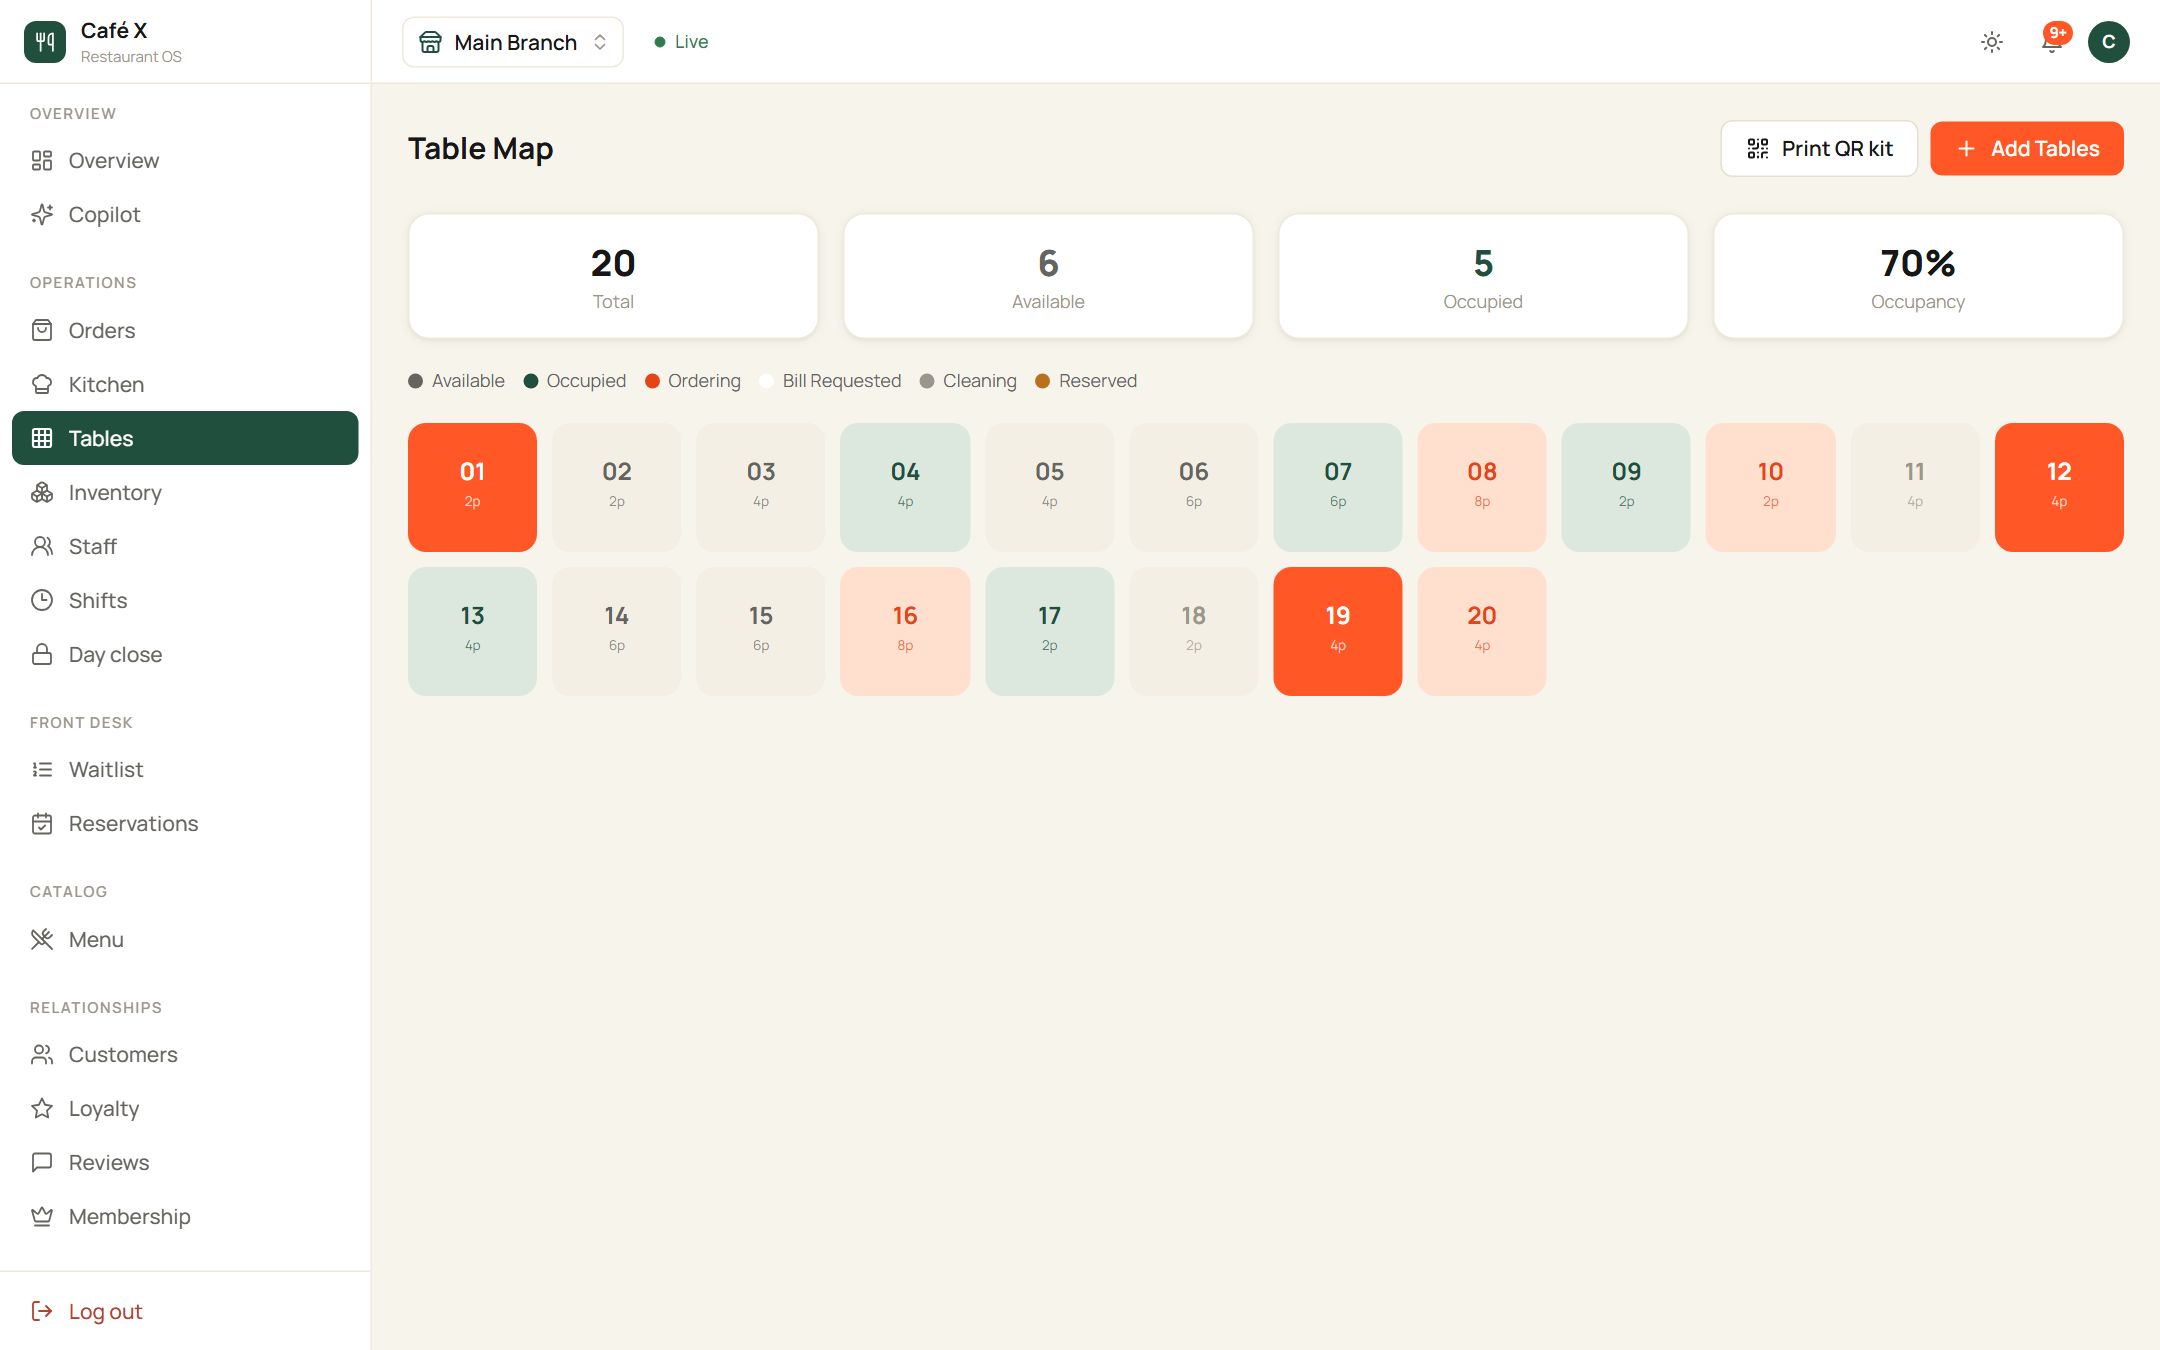Expand the Main Branch selector
This screenshot has height=1350, width=2160.
[513, 42]
